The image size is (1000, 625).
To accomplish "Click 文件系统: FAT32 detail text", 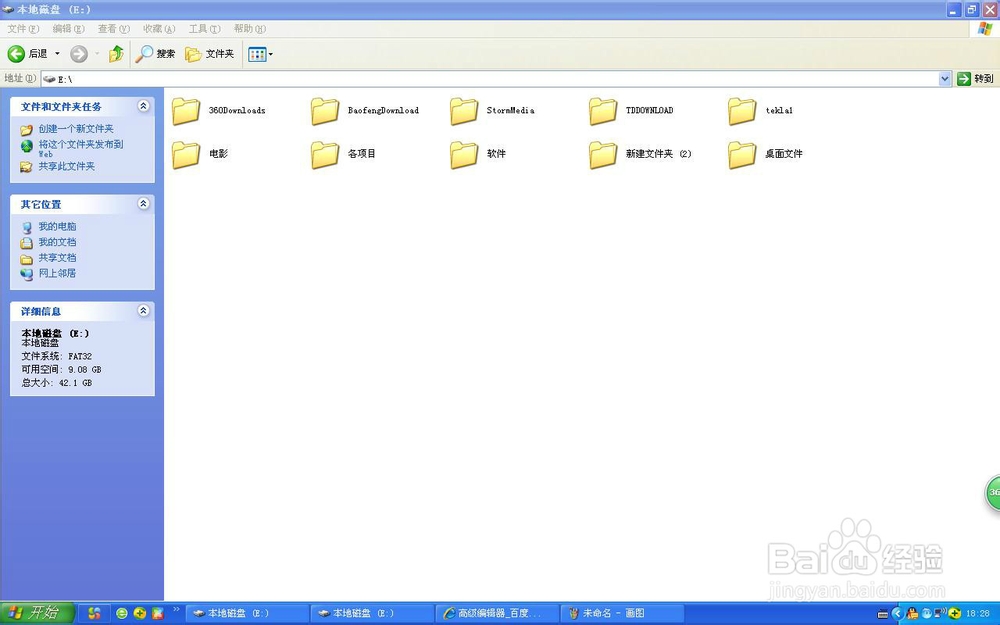I will pos(57,357).
